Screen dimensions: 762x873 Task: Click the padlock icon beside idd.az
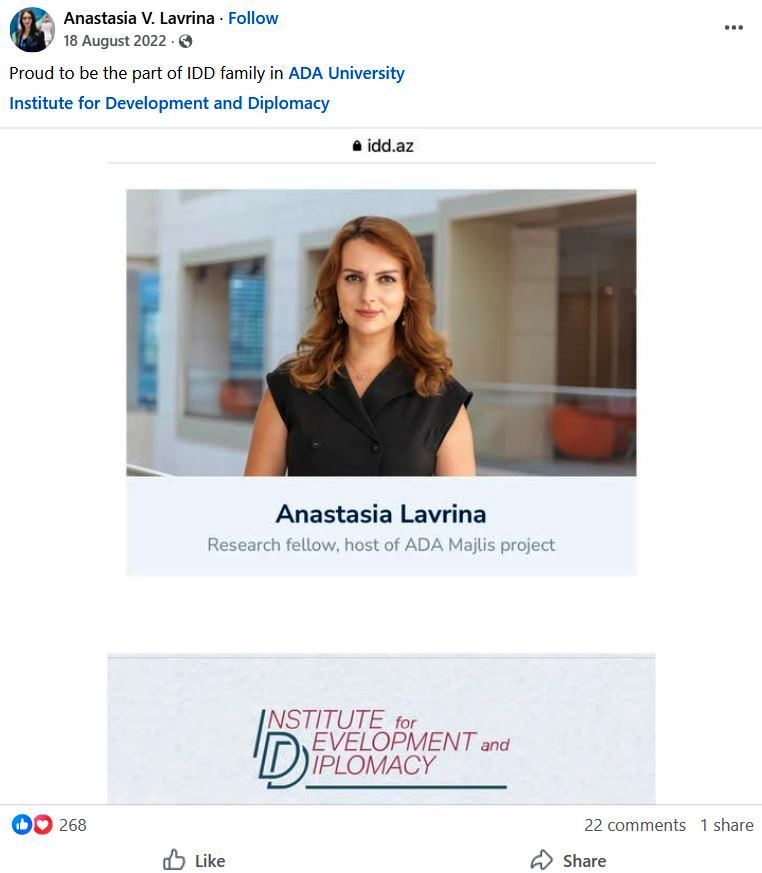[x=357, y=146]
